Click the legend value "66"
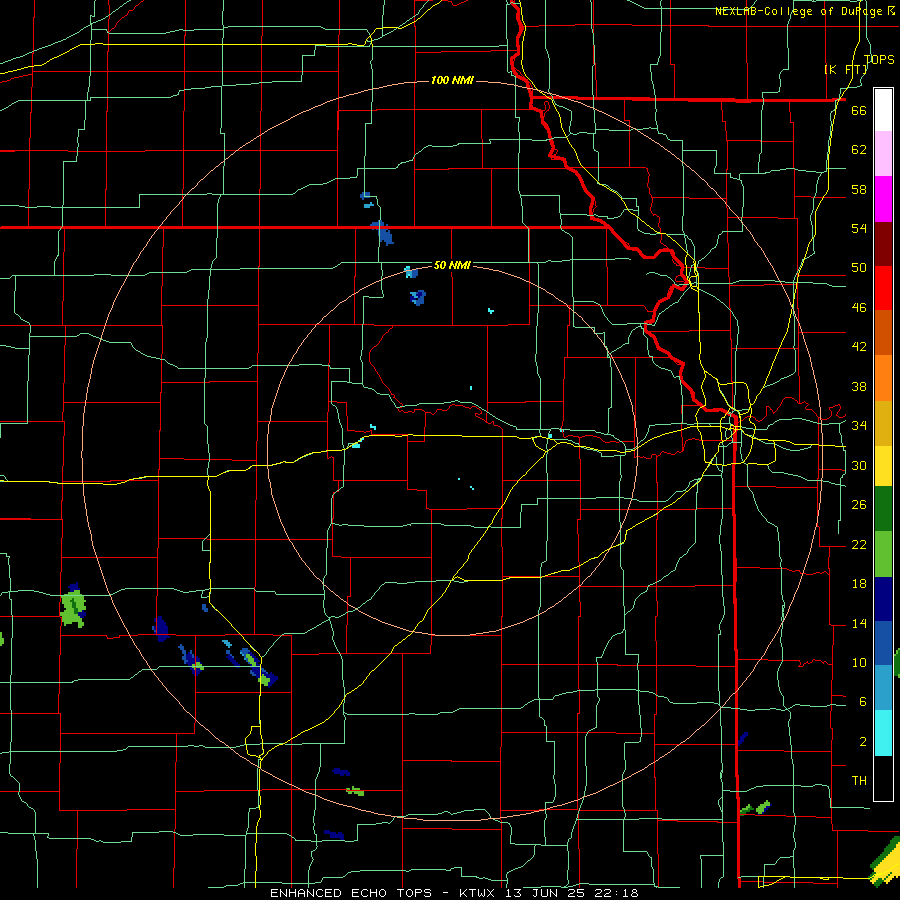This screenshot has height=900, width=900. (x=859, y=111)
